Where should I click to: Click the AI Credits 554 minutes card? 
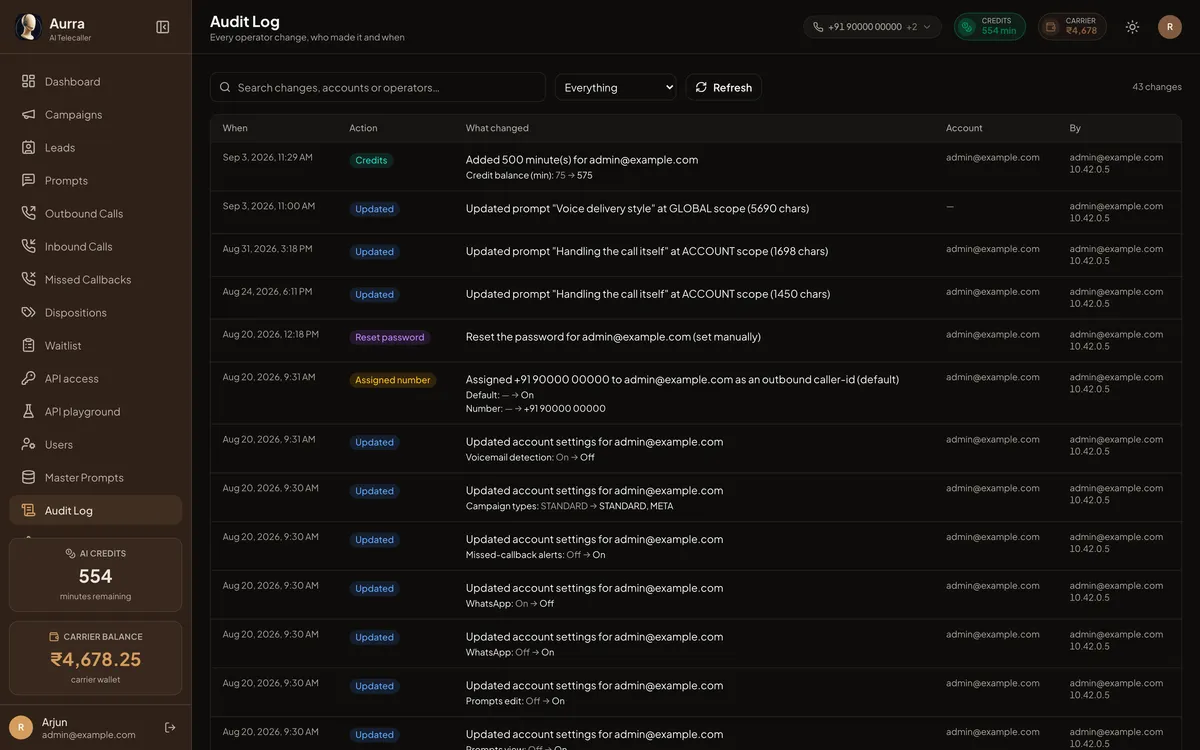pos(96,575)
